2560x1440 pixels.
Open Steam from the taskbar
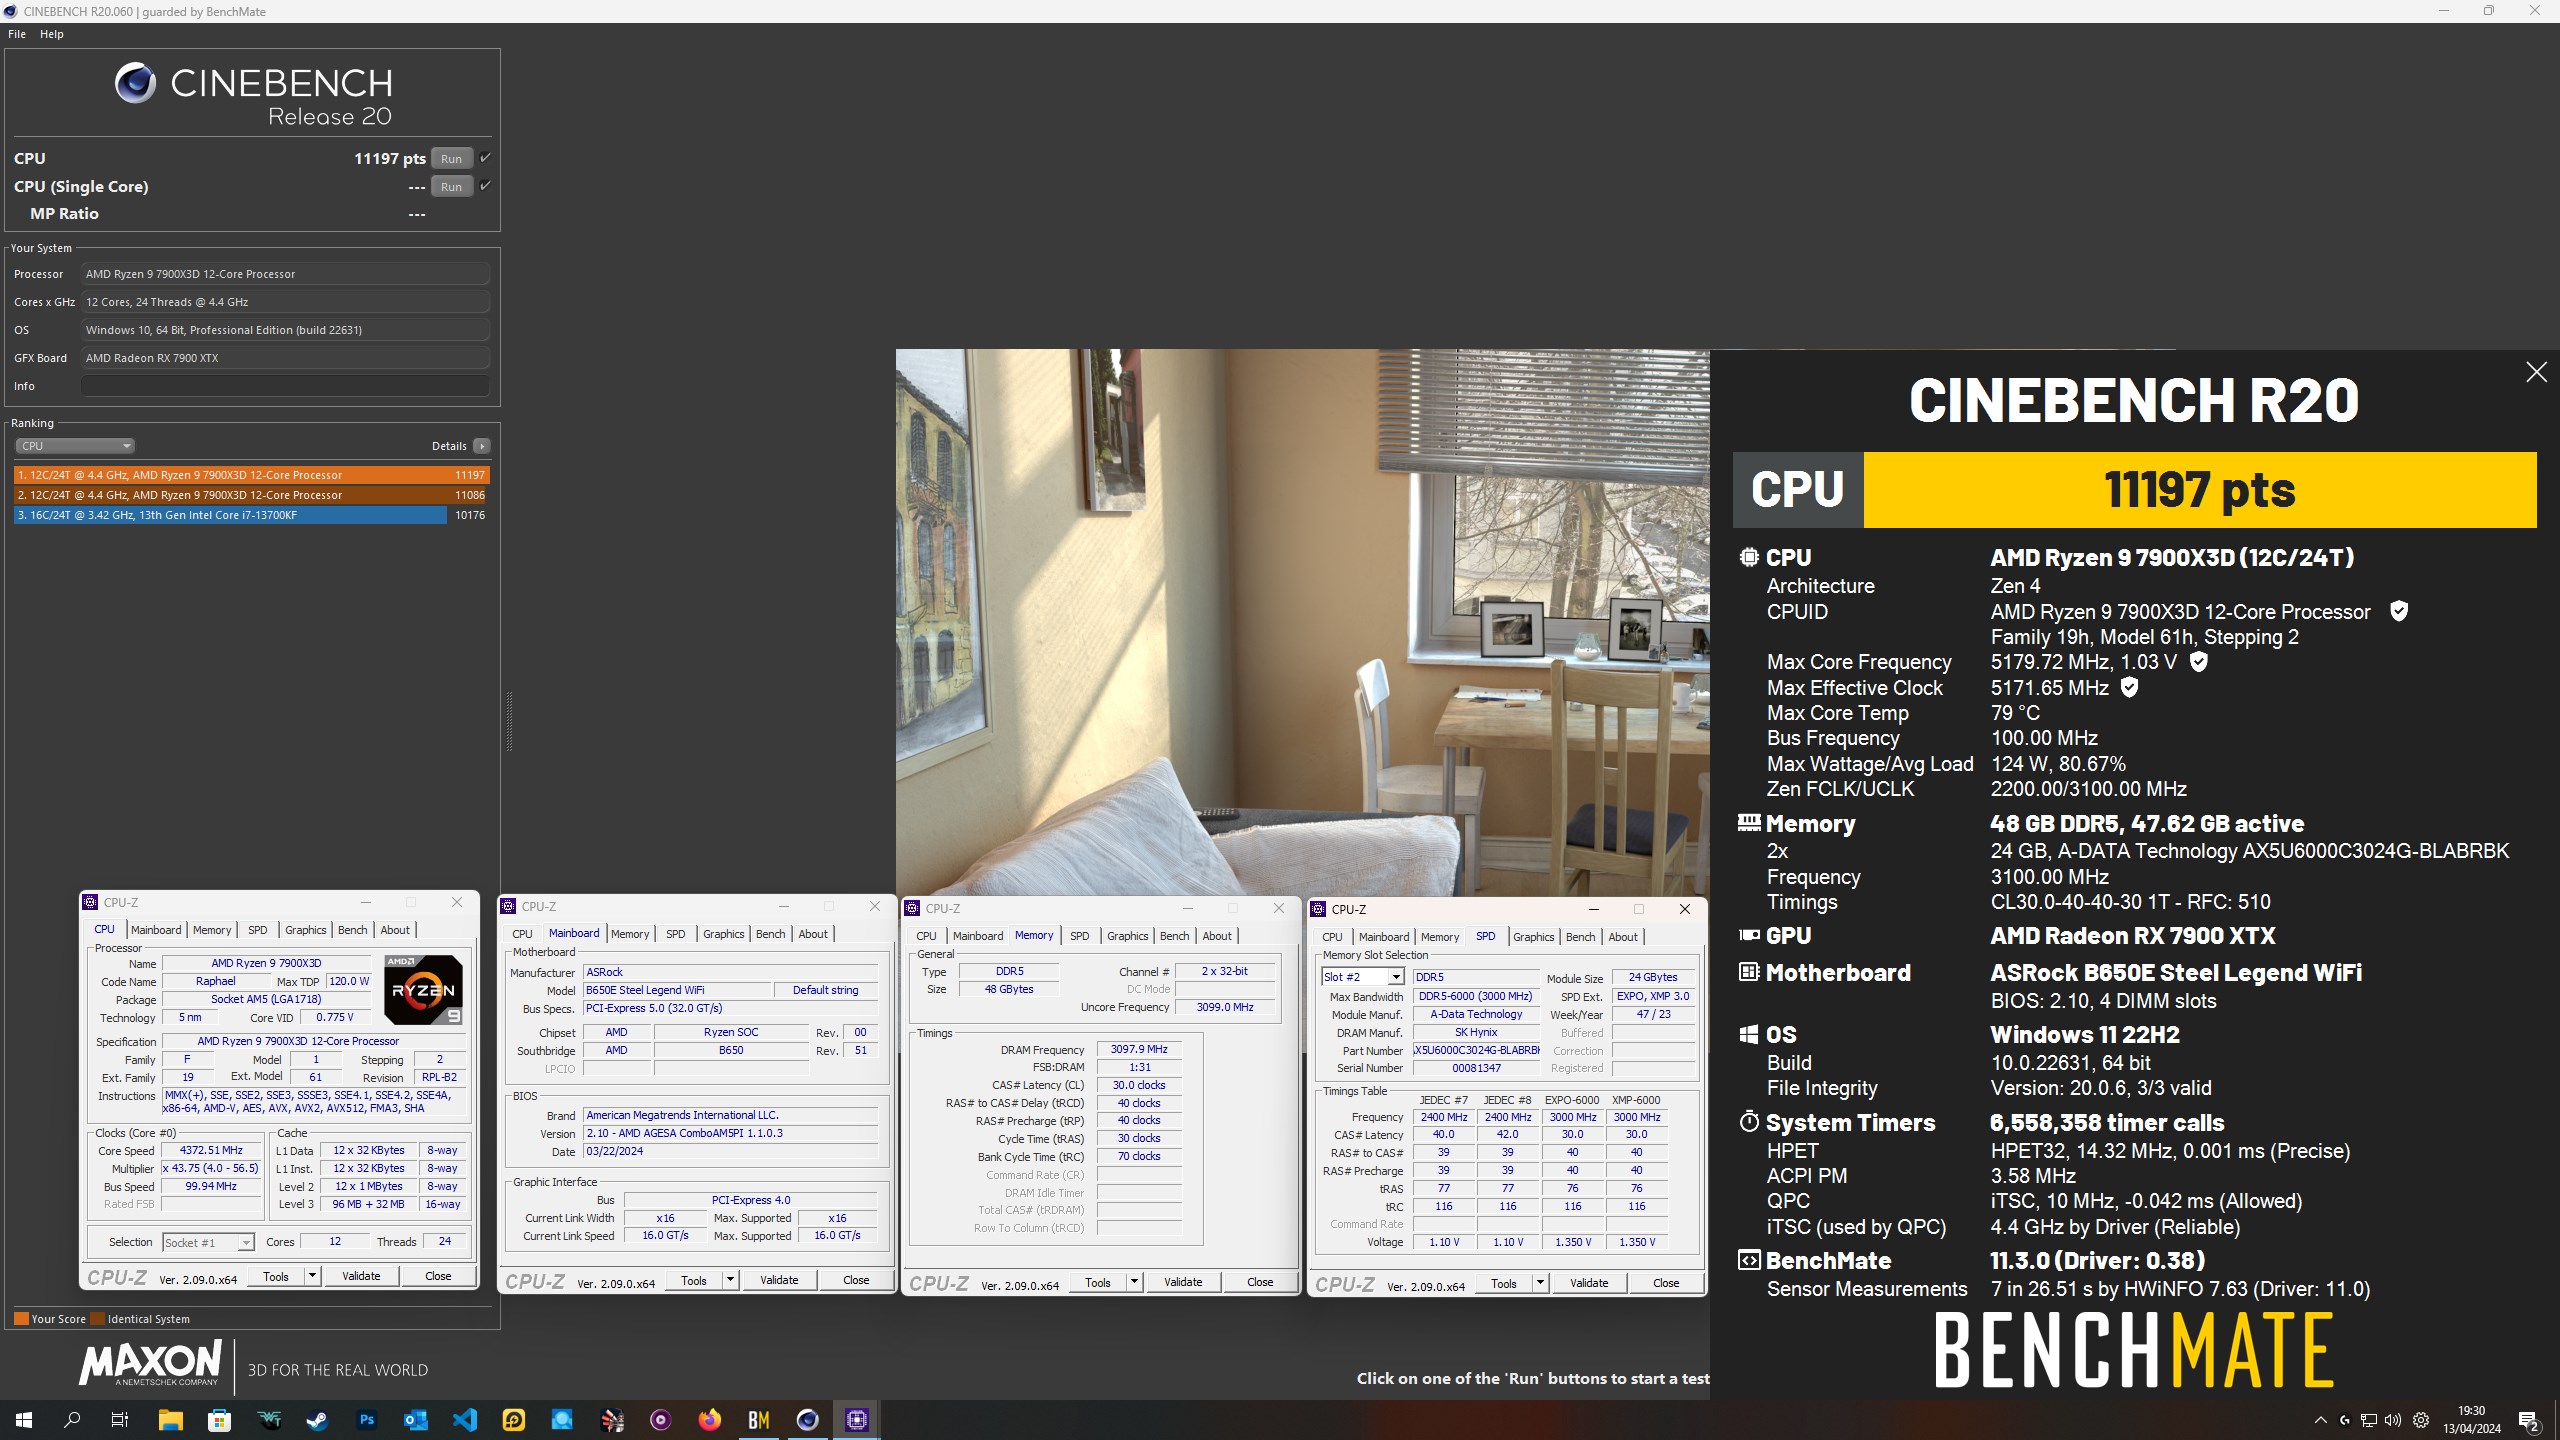pos(318,1419)
